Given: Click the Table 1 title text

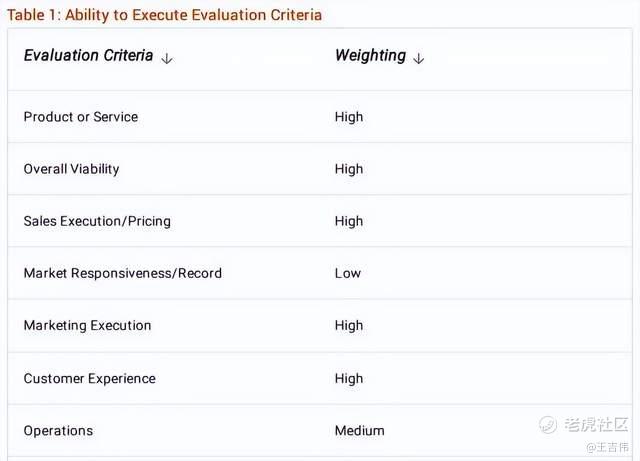Looking at the screenshot, I should 165,15.
